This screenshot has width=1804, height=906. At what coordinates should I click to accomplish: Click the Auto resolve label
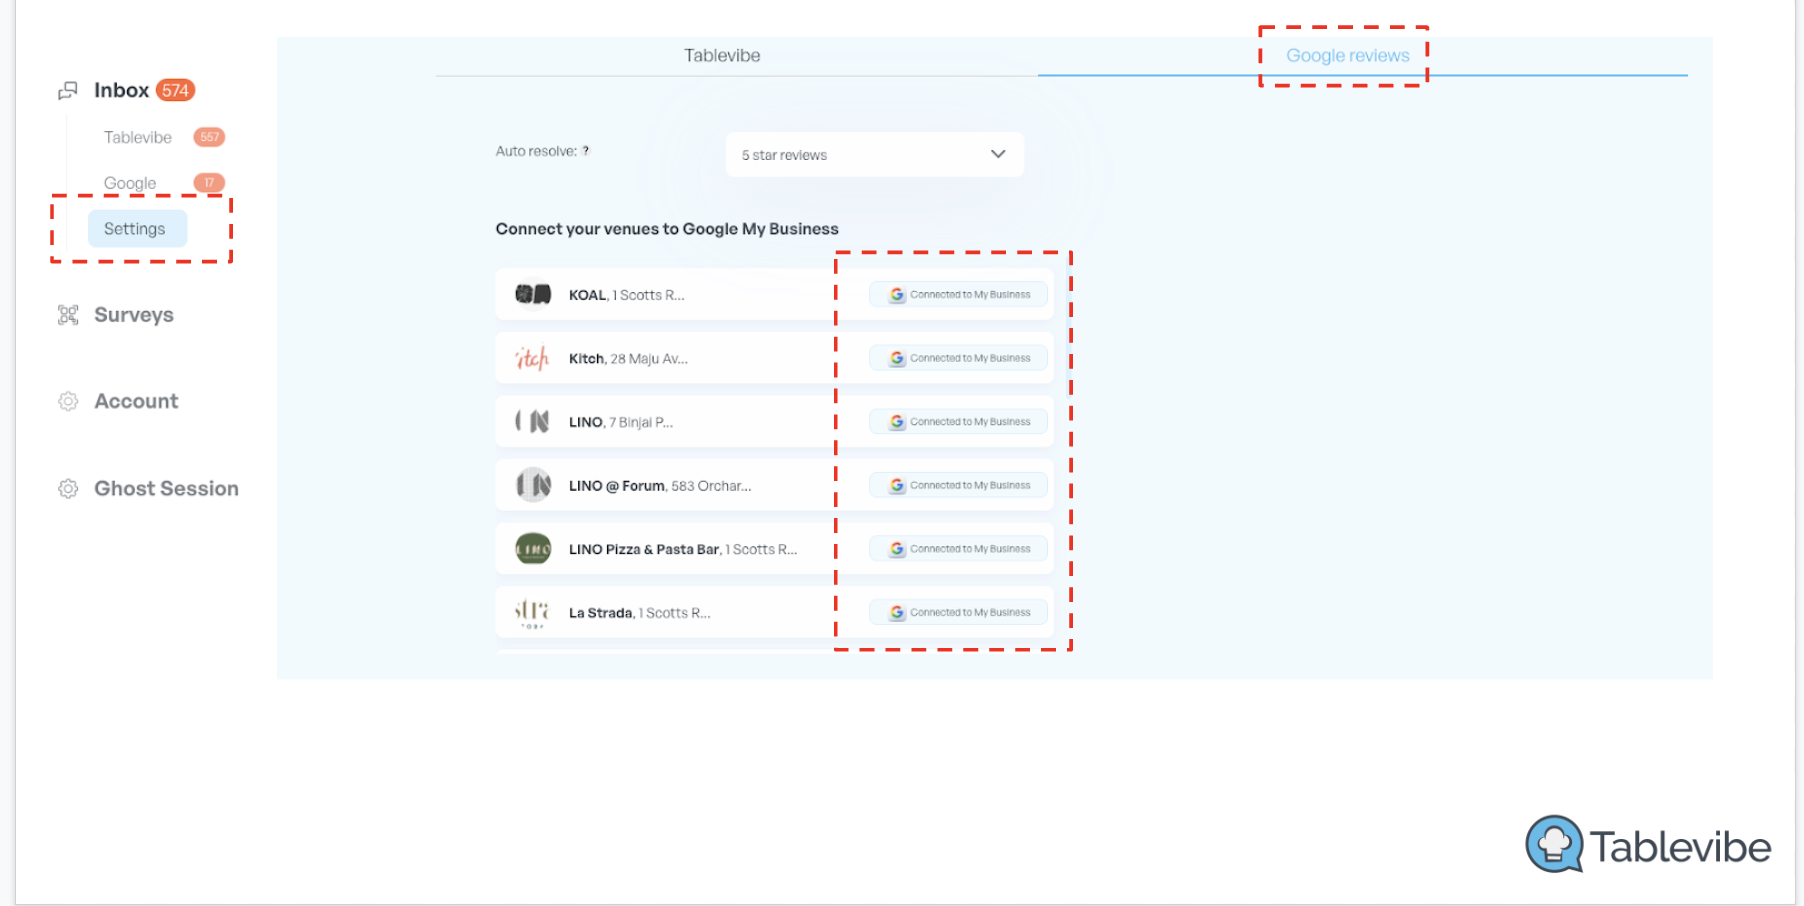[x=536, y=151]
